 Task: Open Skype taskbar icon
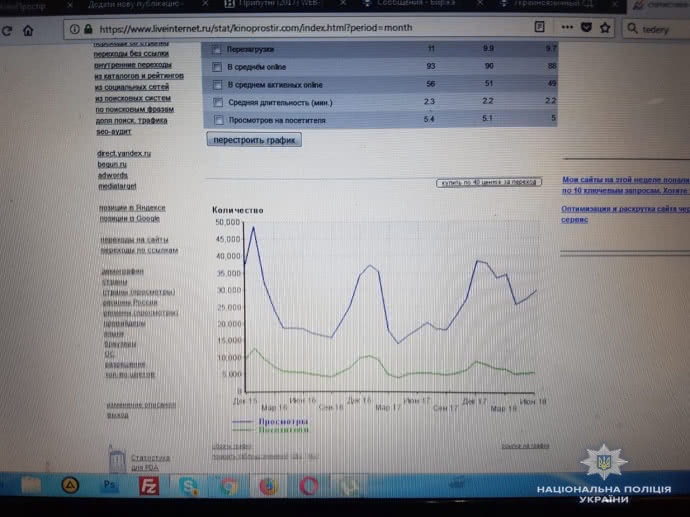click(189, 487)
